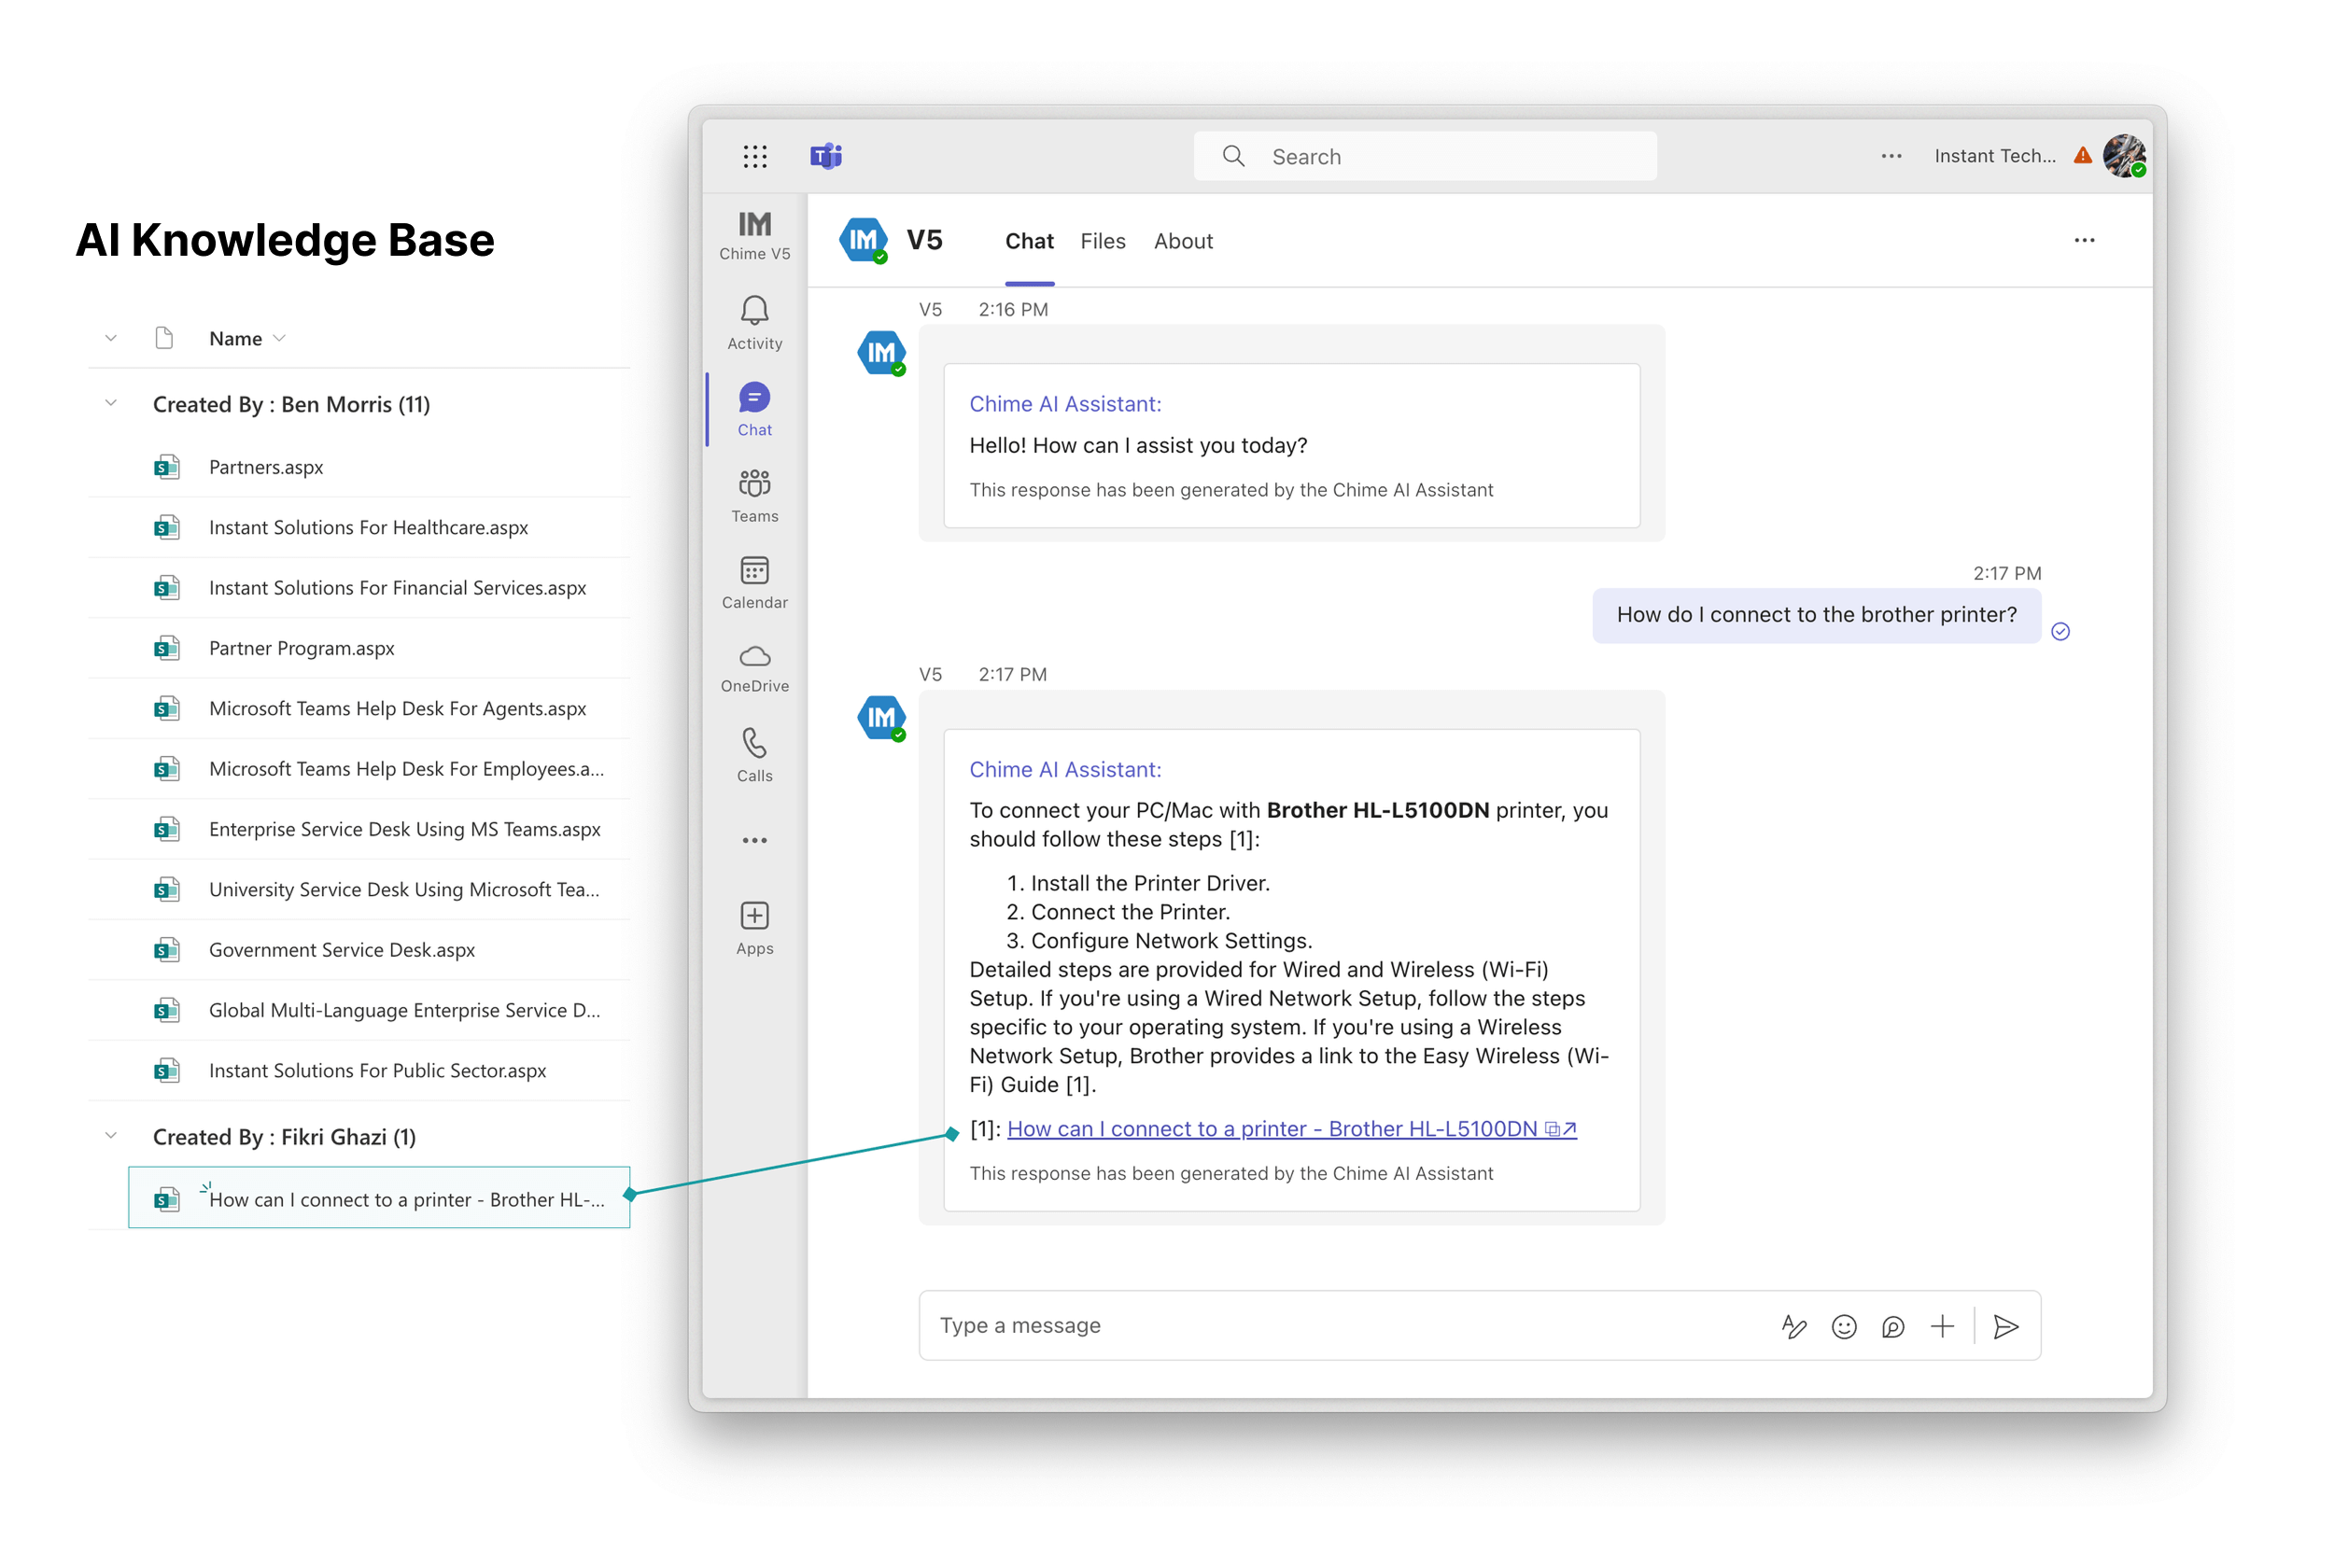Open the Partners.aspx file

(265, 467)
